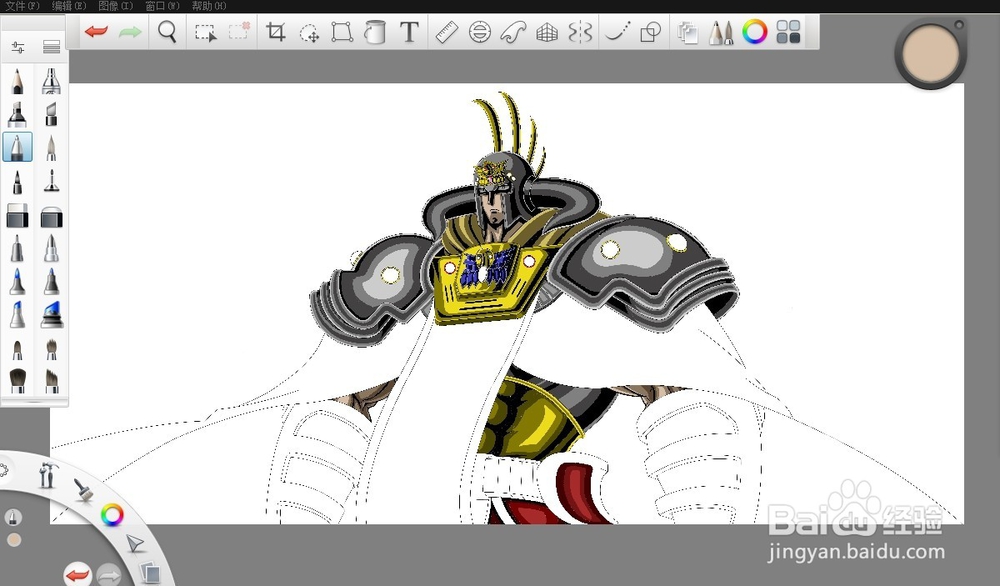Click the green Redo arrow in top toolbar
The height and width of the screenshot is (586, 1000).
[x=130, y=31]
